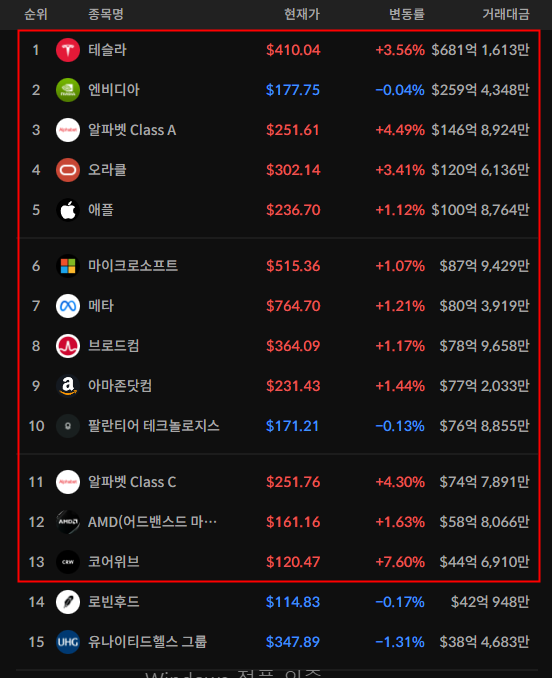Viewport: 552px width, 678px height.
Task: Click trading value $259억 4,348만
Action: [x=480, y=90]
